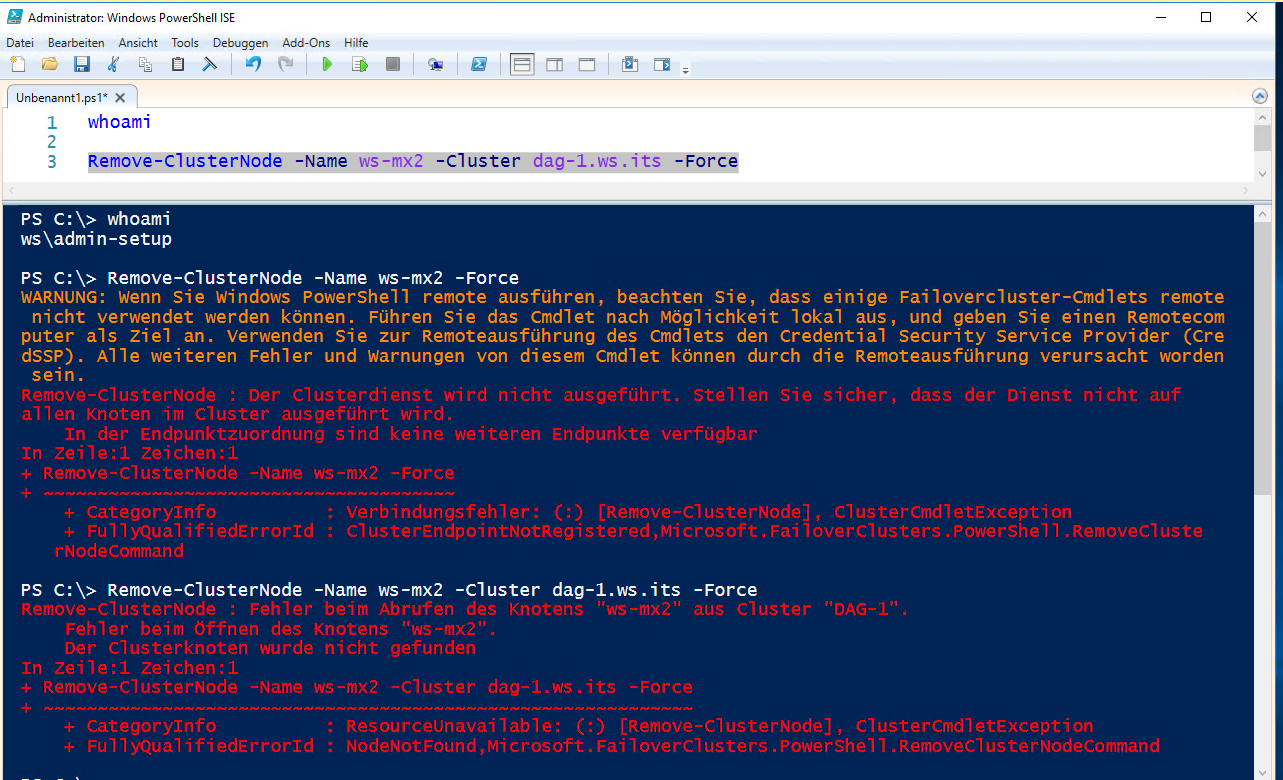Screen dimensions: 1283x780
Task: Click 'Der Clusterknoten wurde nicht gefunden' message
Action: pos(270,648)
